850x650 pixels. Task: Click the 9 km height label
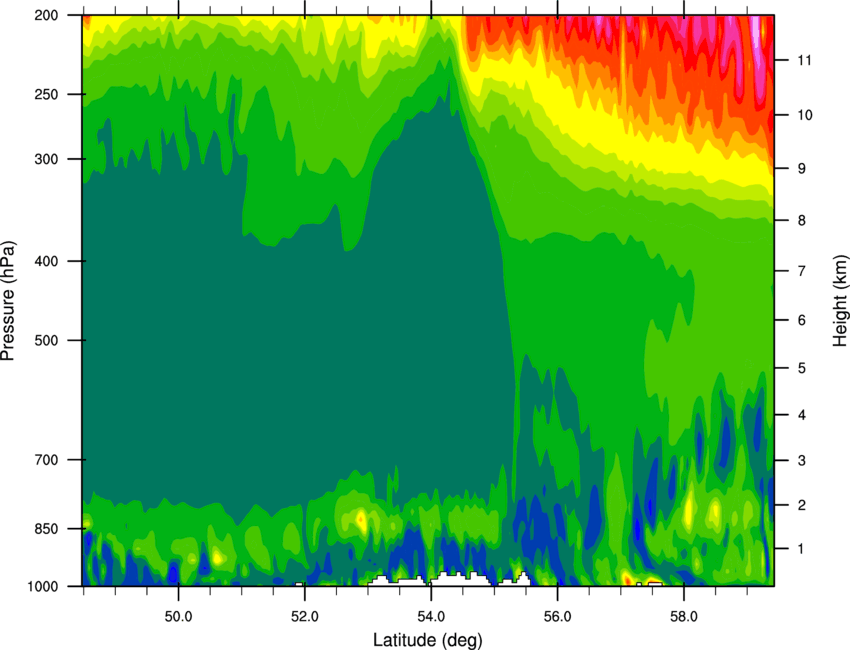point(802,169)
